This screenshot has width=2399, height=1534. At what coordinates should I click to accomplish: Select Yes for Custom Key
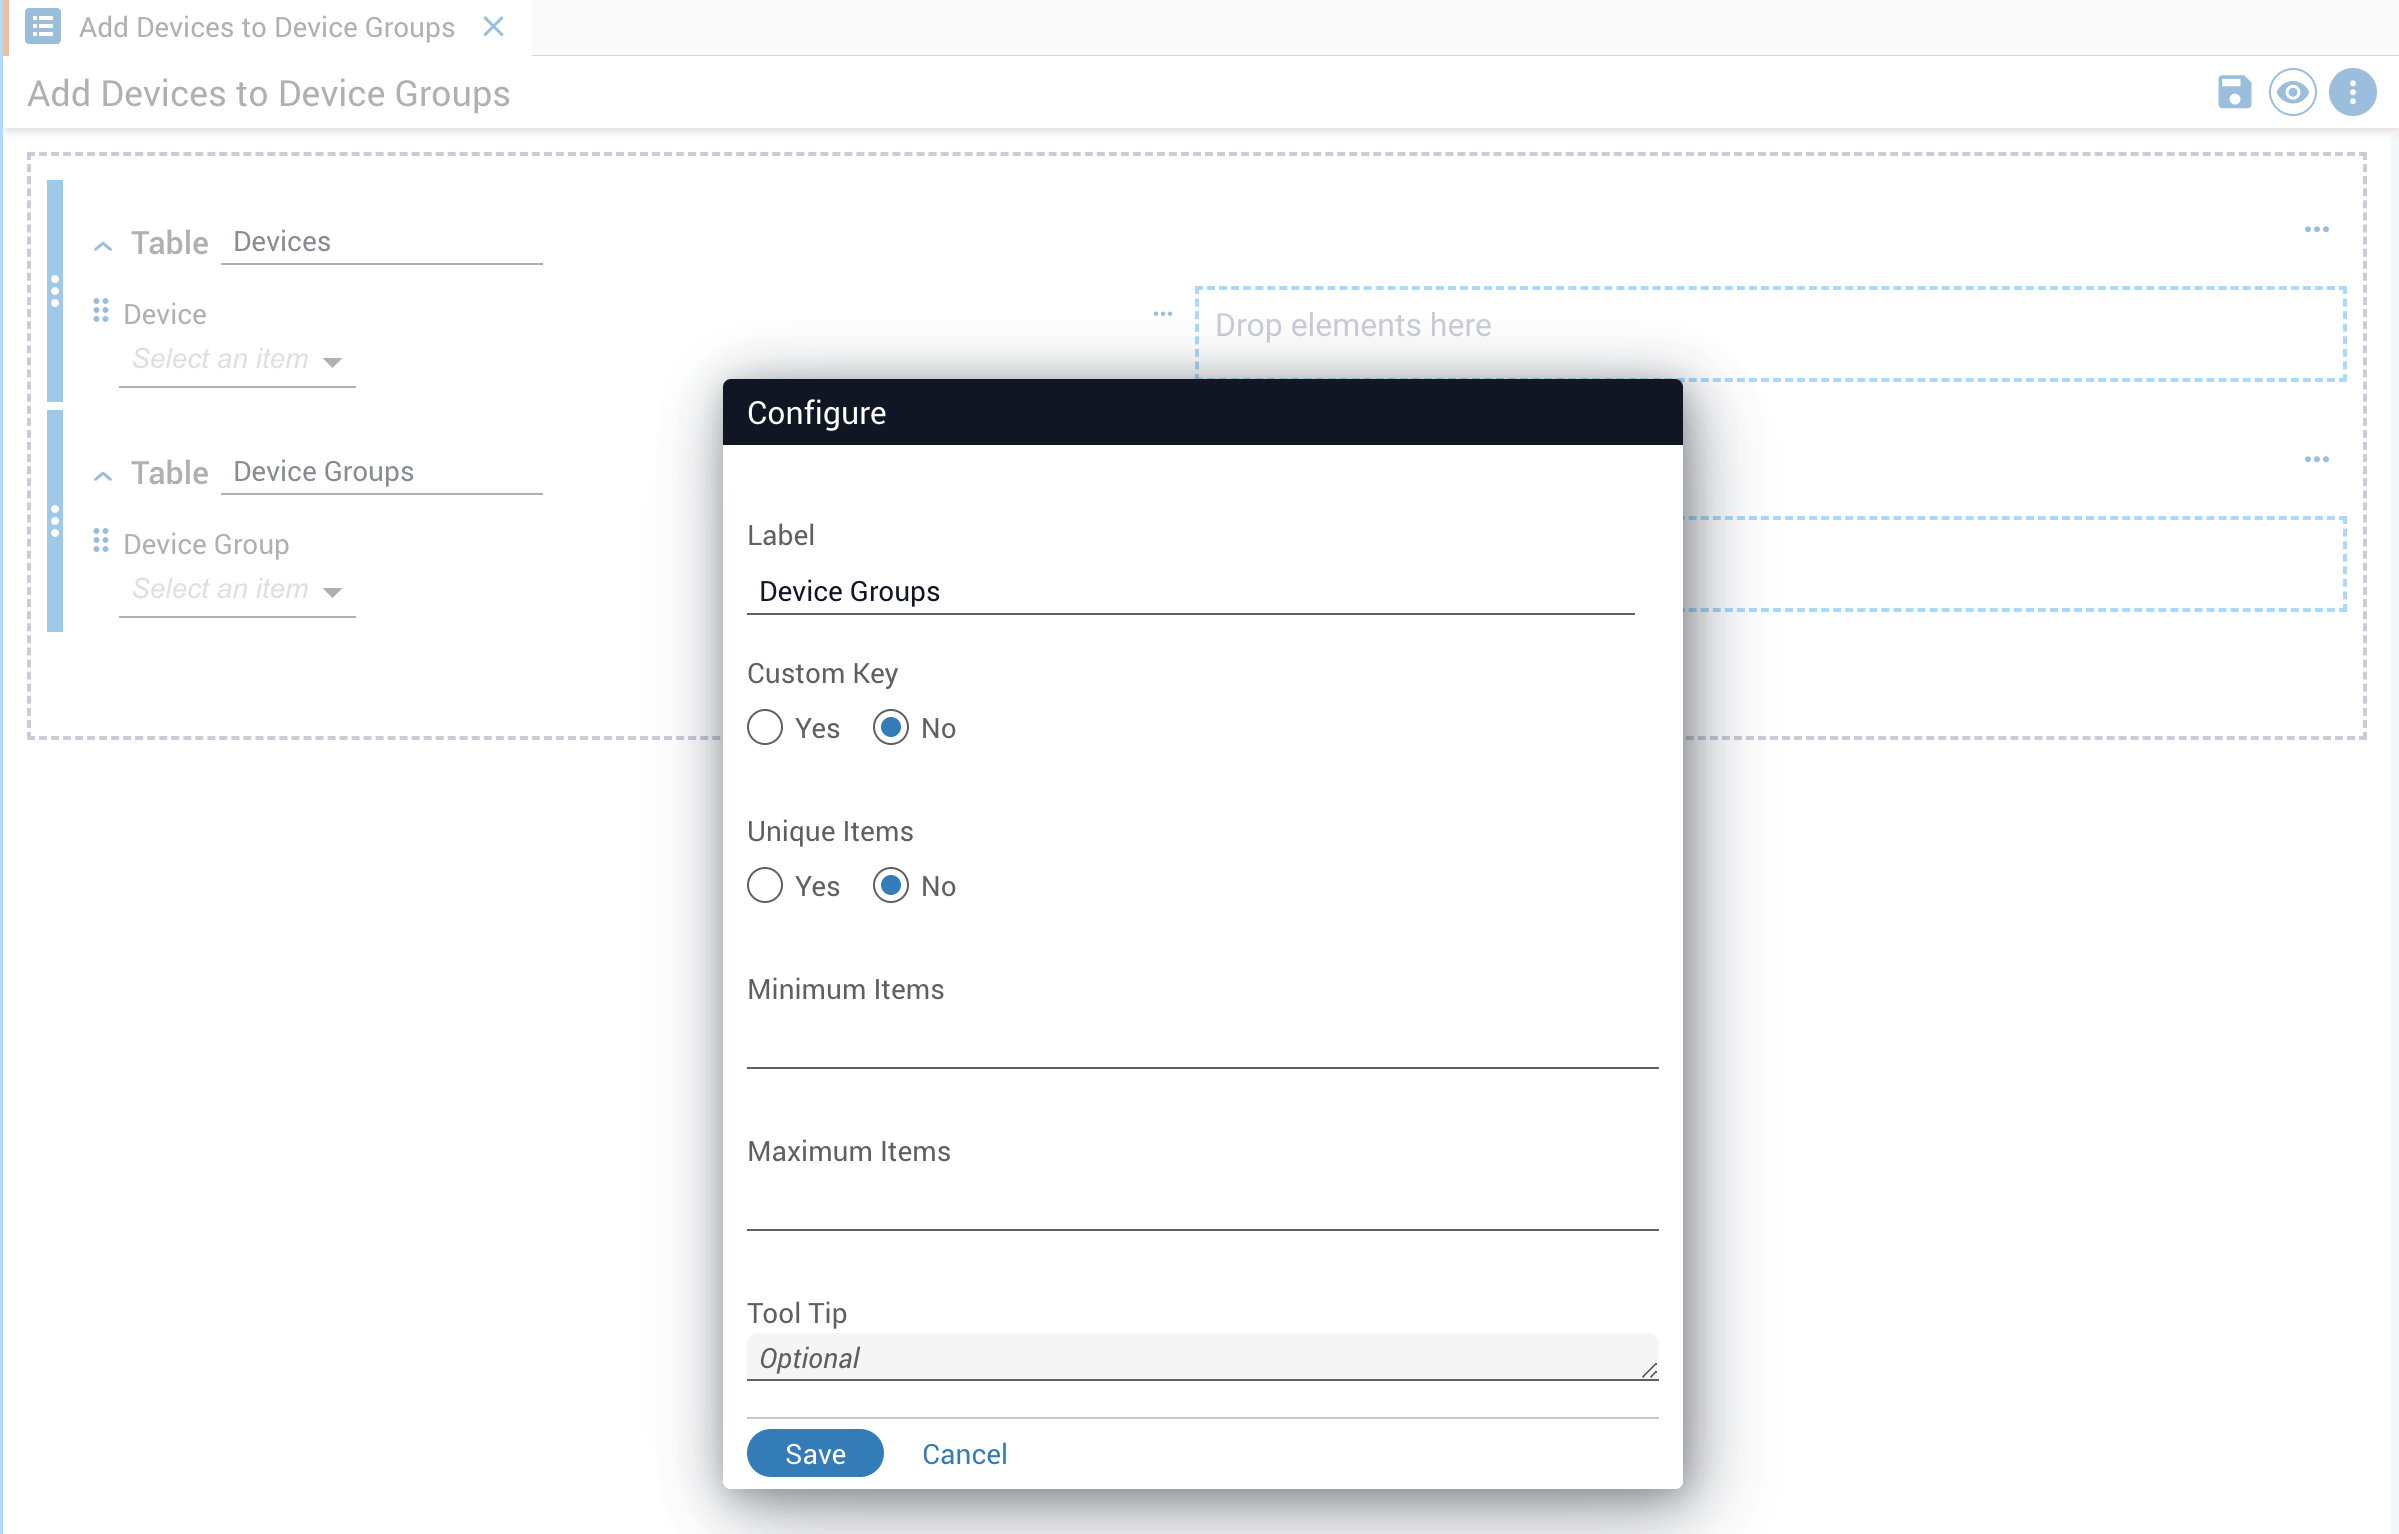click(x=765, y=728)
